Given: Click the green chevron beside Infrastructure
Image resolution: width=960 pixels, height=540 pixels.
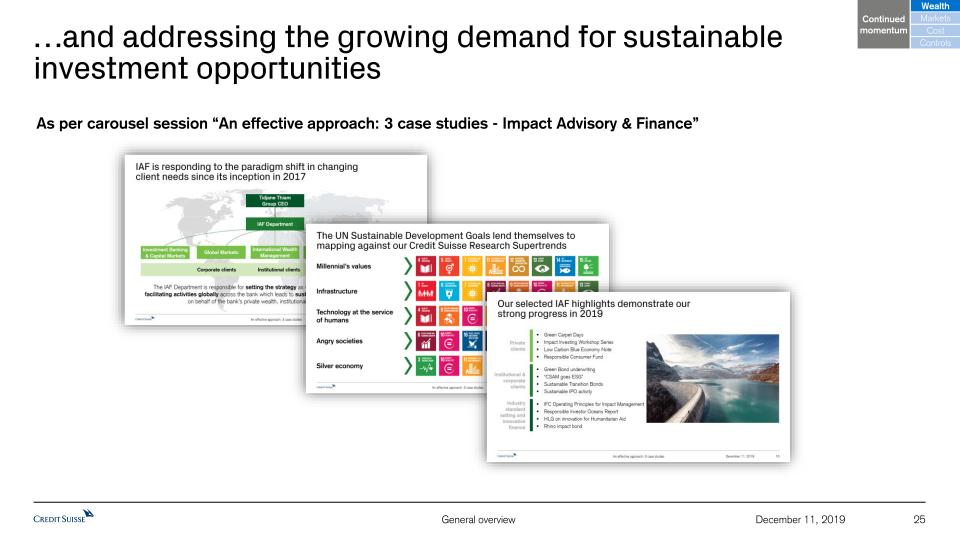Looking at the screenshot, I should tap(408, 291).
